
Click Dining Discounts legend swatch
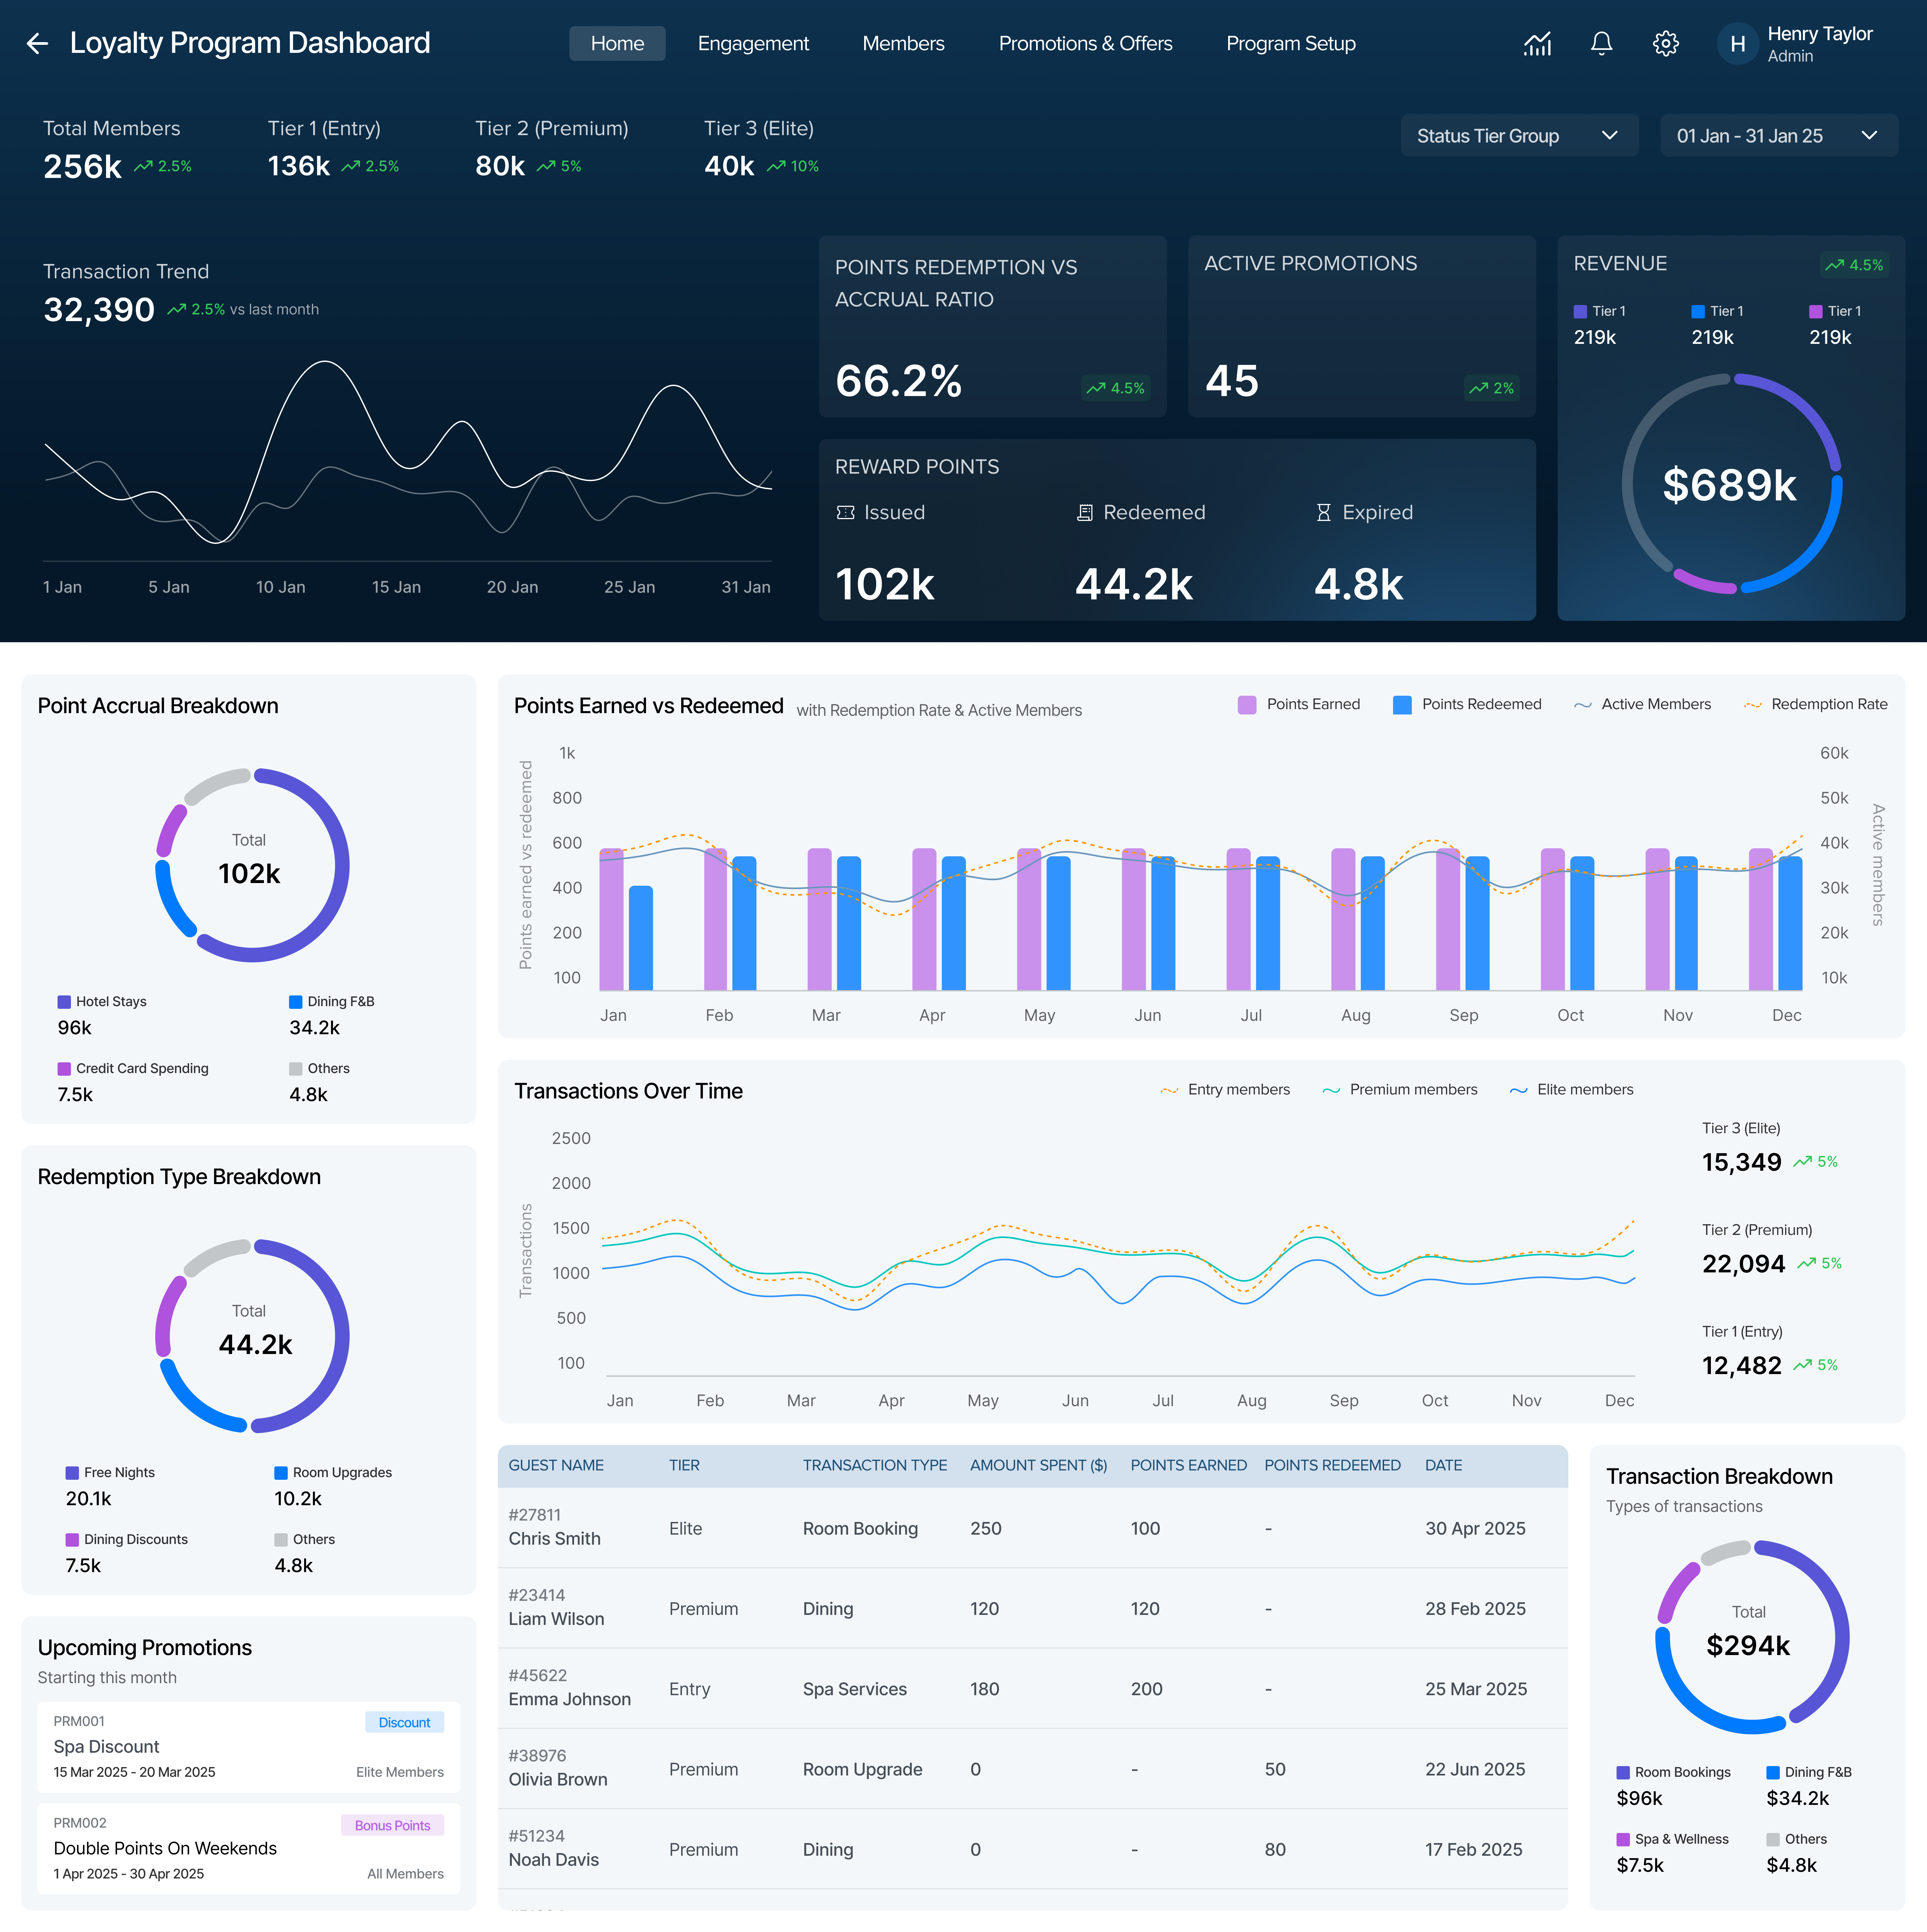[x=72, y=1540]
